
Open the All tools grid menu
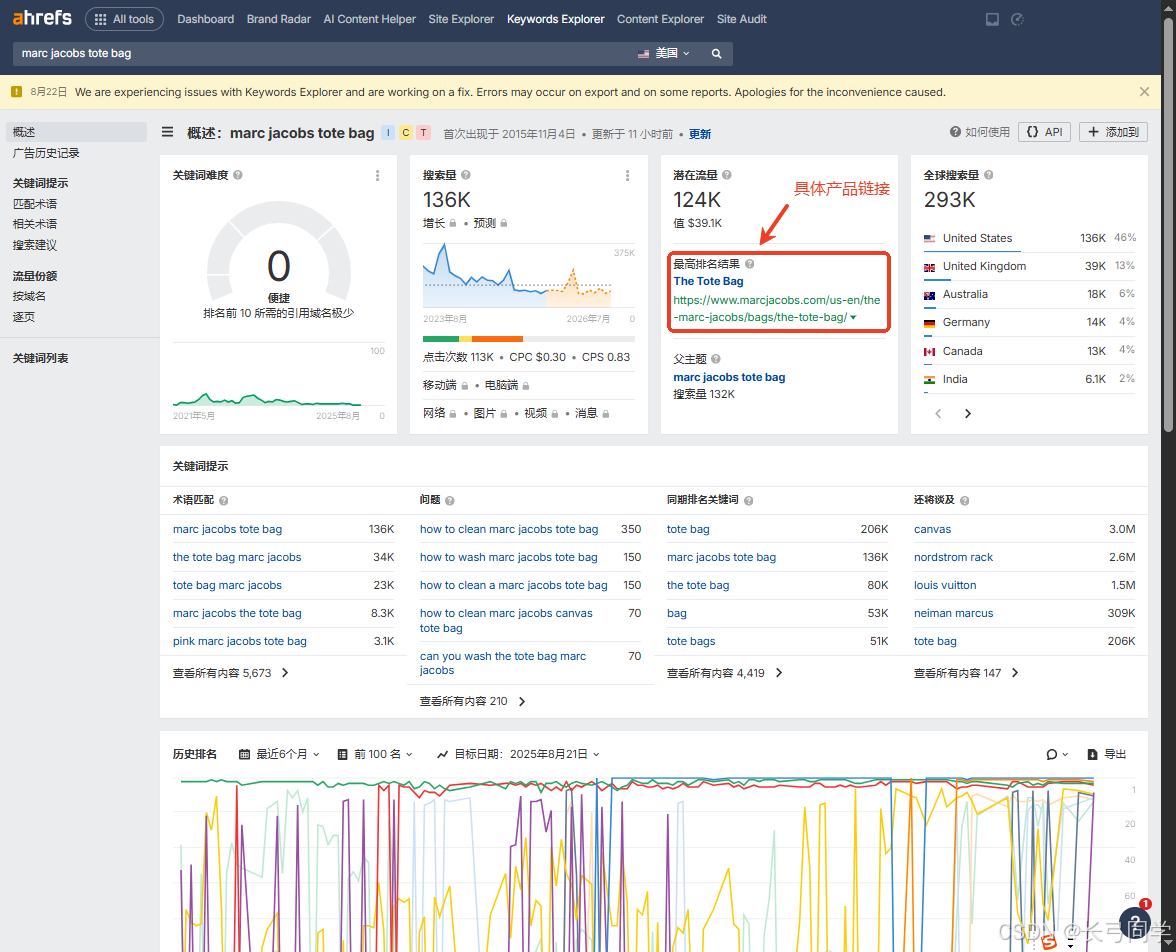tap(124, 20)
